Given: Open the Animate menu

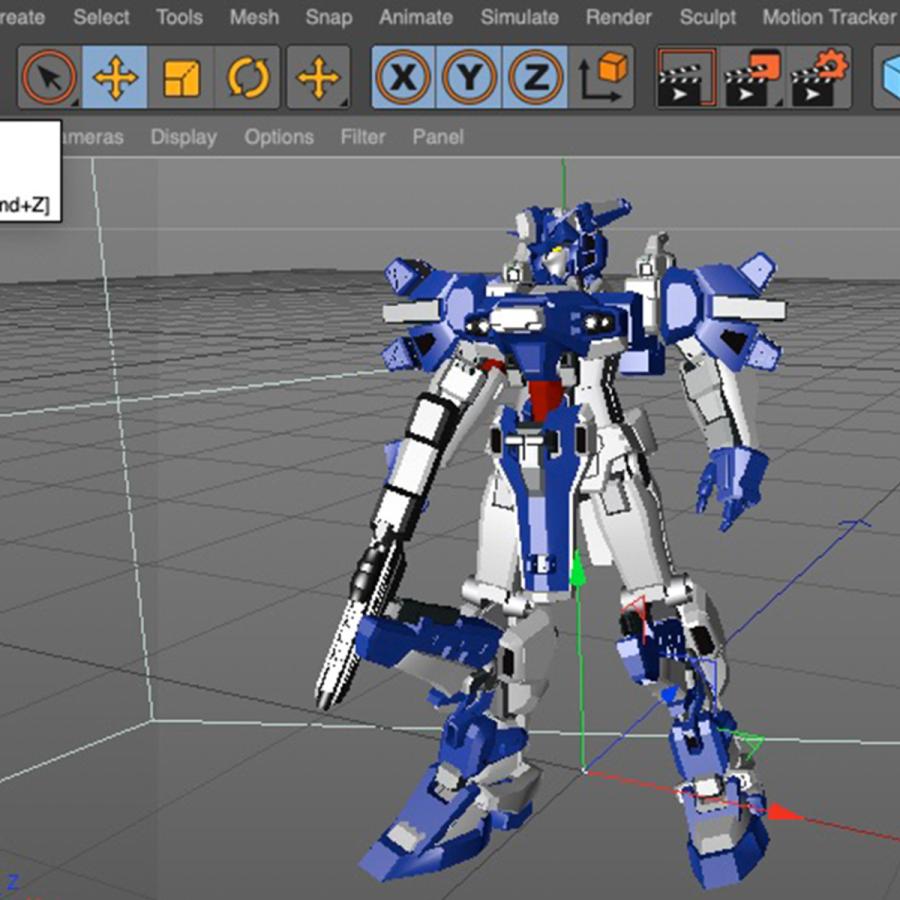Looking at the screenshot, I should pyautogui.click(x=416, y=17).
